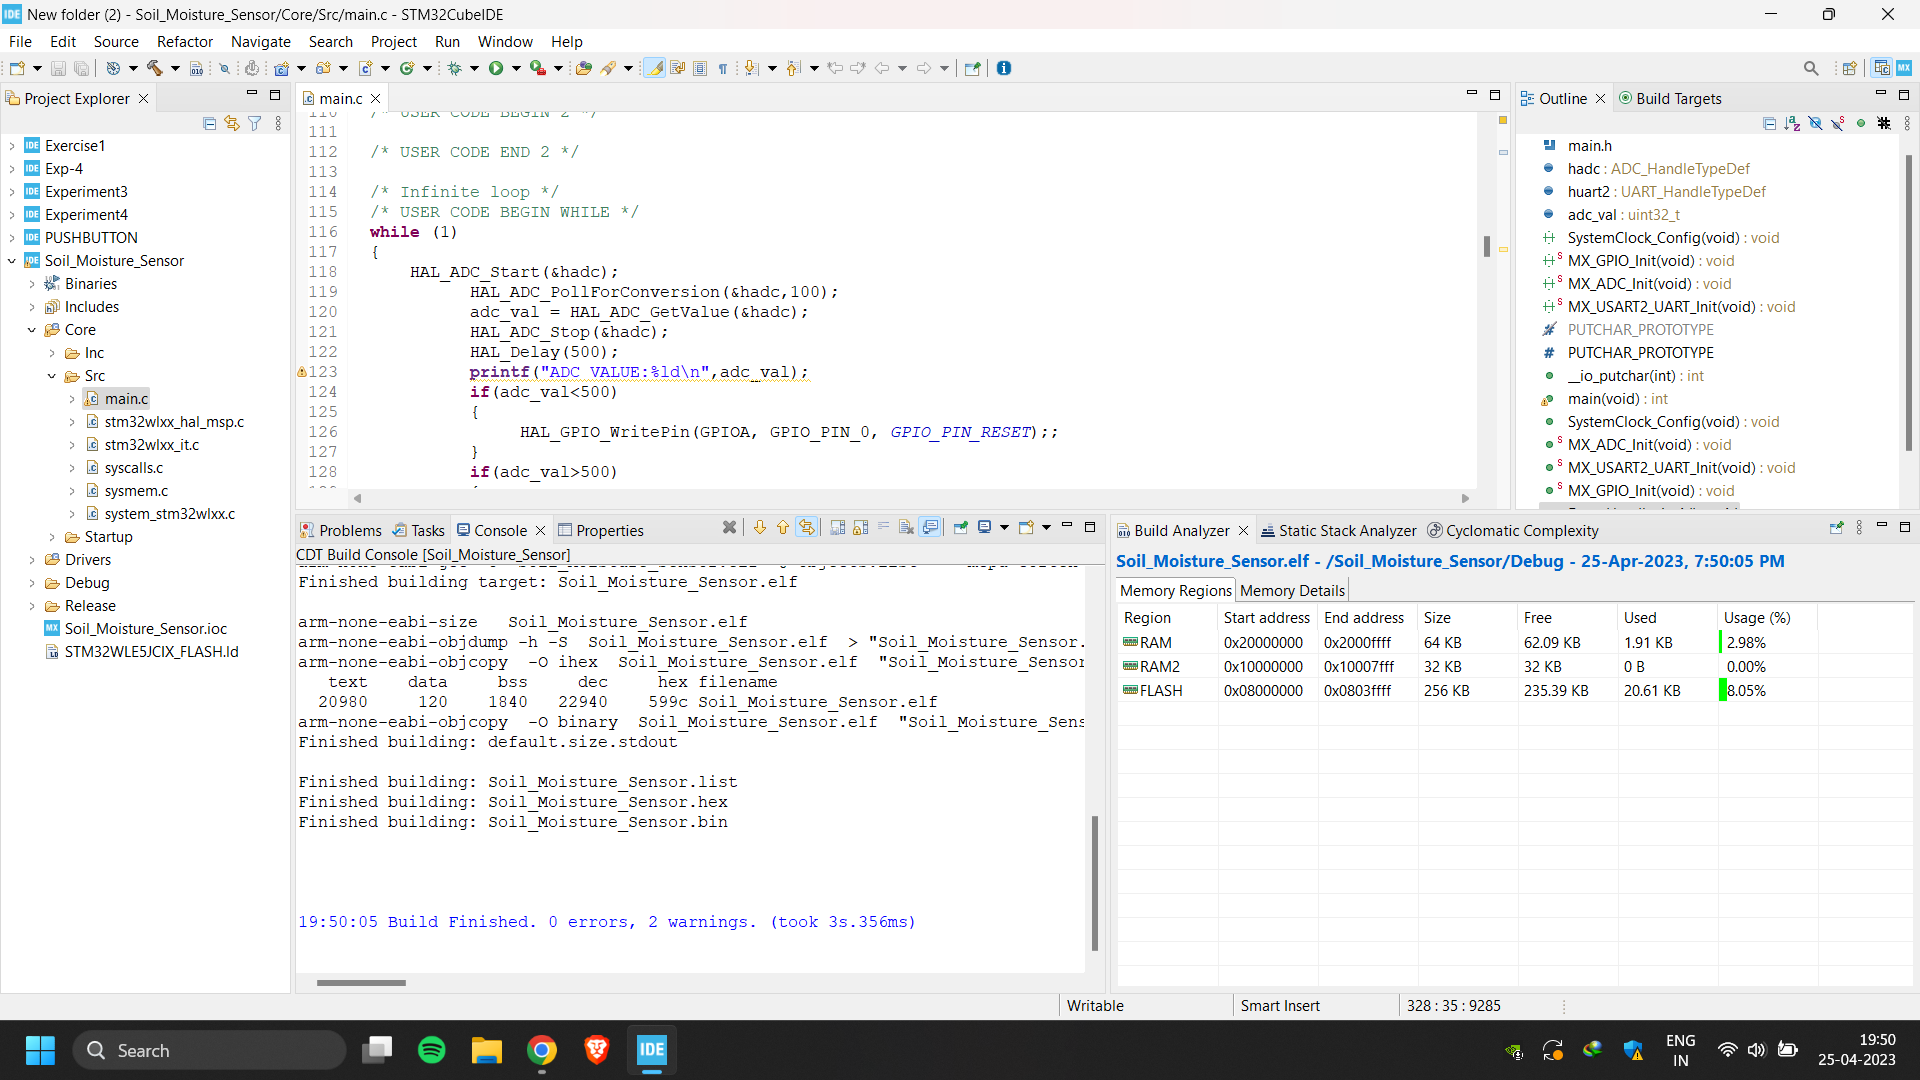Toggle Link with Editor in Project Explorer
1920x1080 pixels.
point(232,123)
